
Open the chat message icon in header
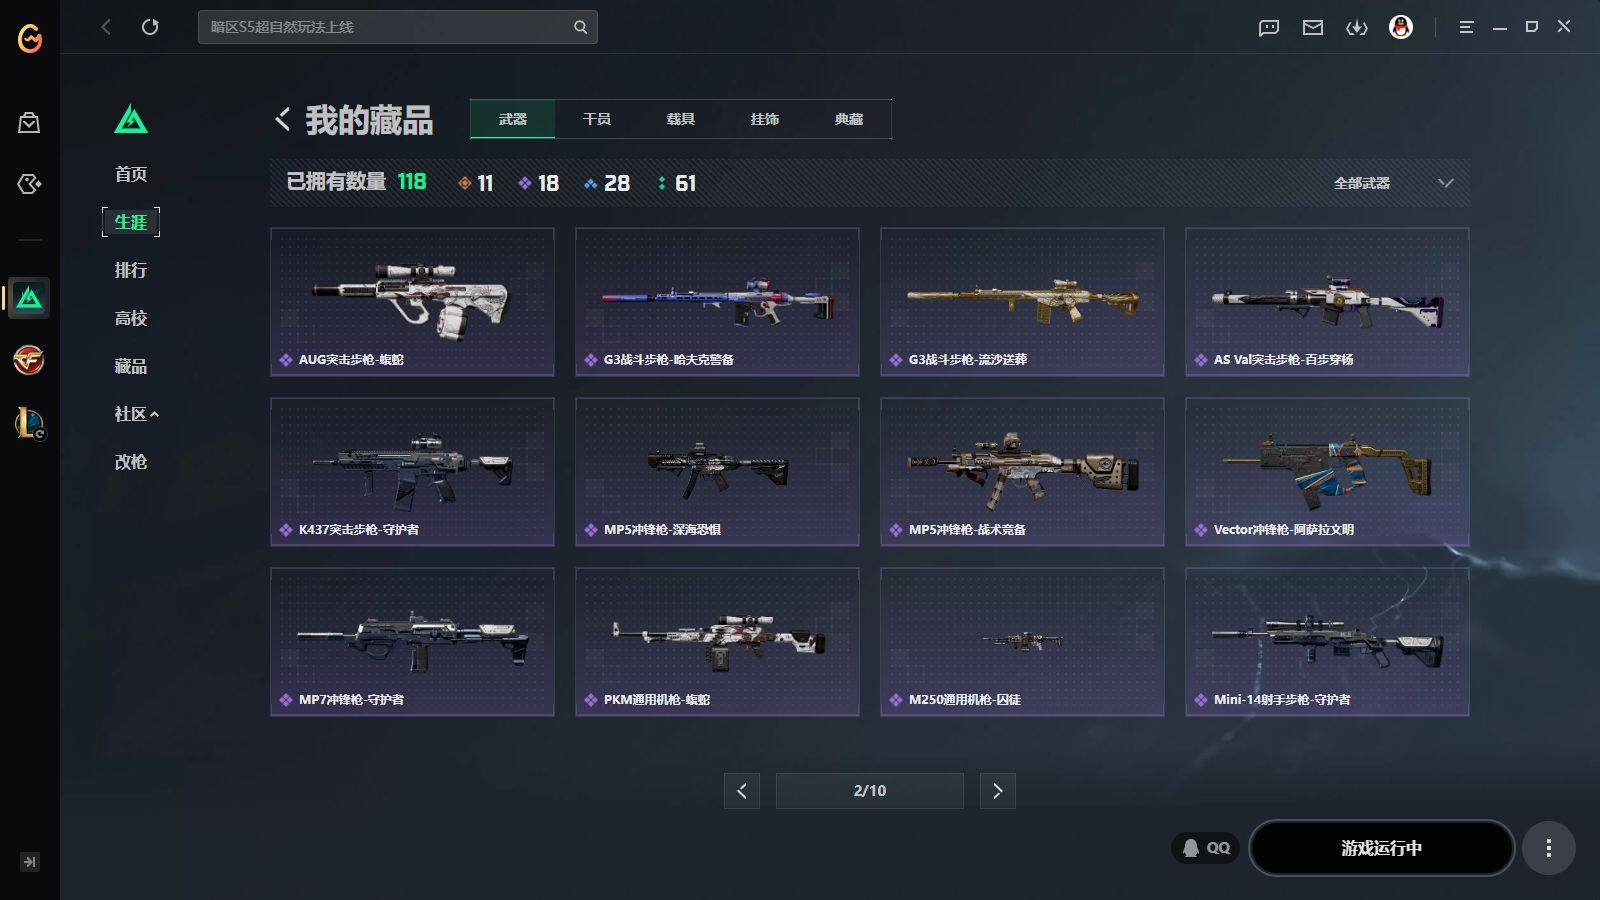tap(1269, 28)
